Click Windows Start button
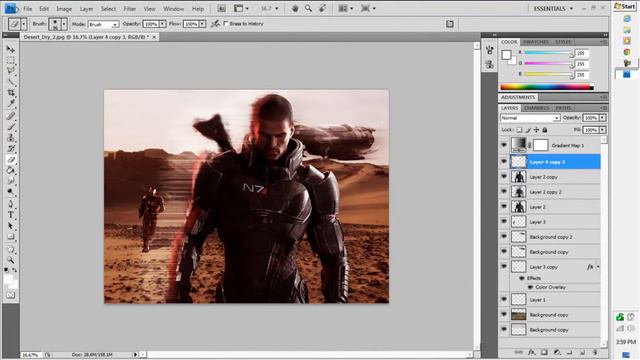This screenshot has height=360, width=640. pyautogui.click(x=625, y=6)
